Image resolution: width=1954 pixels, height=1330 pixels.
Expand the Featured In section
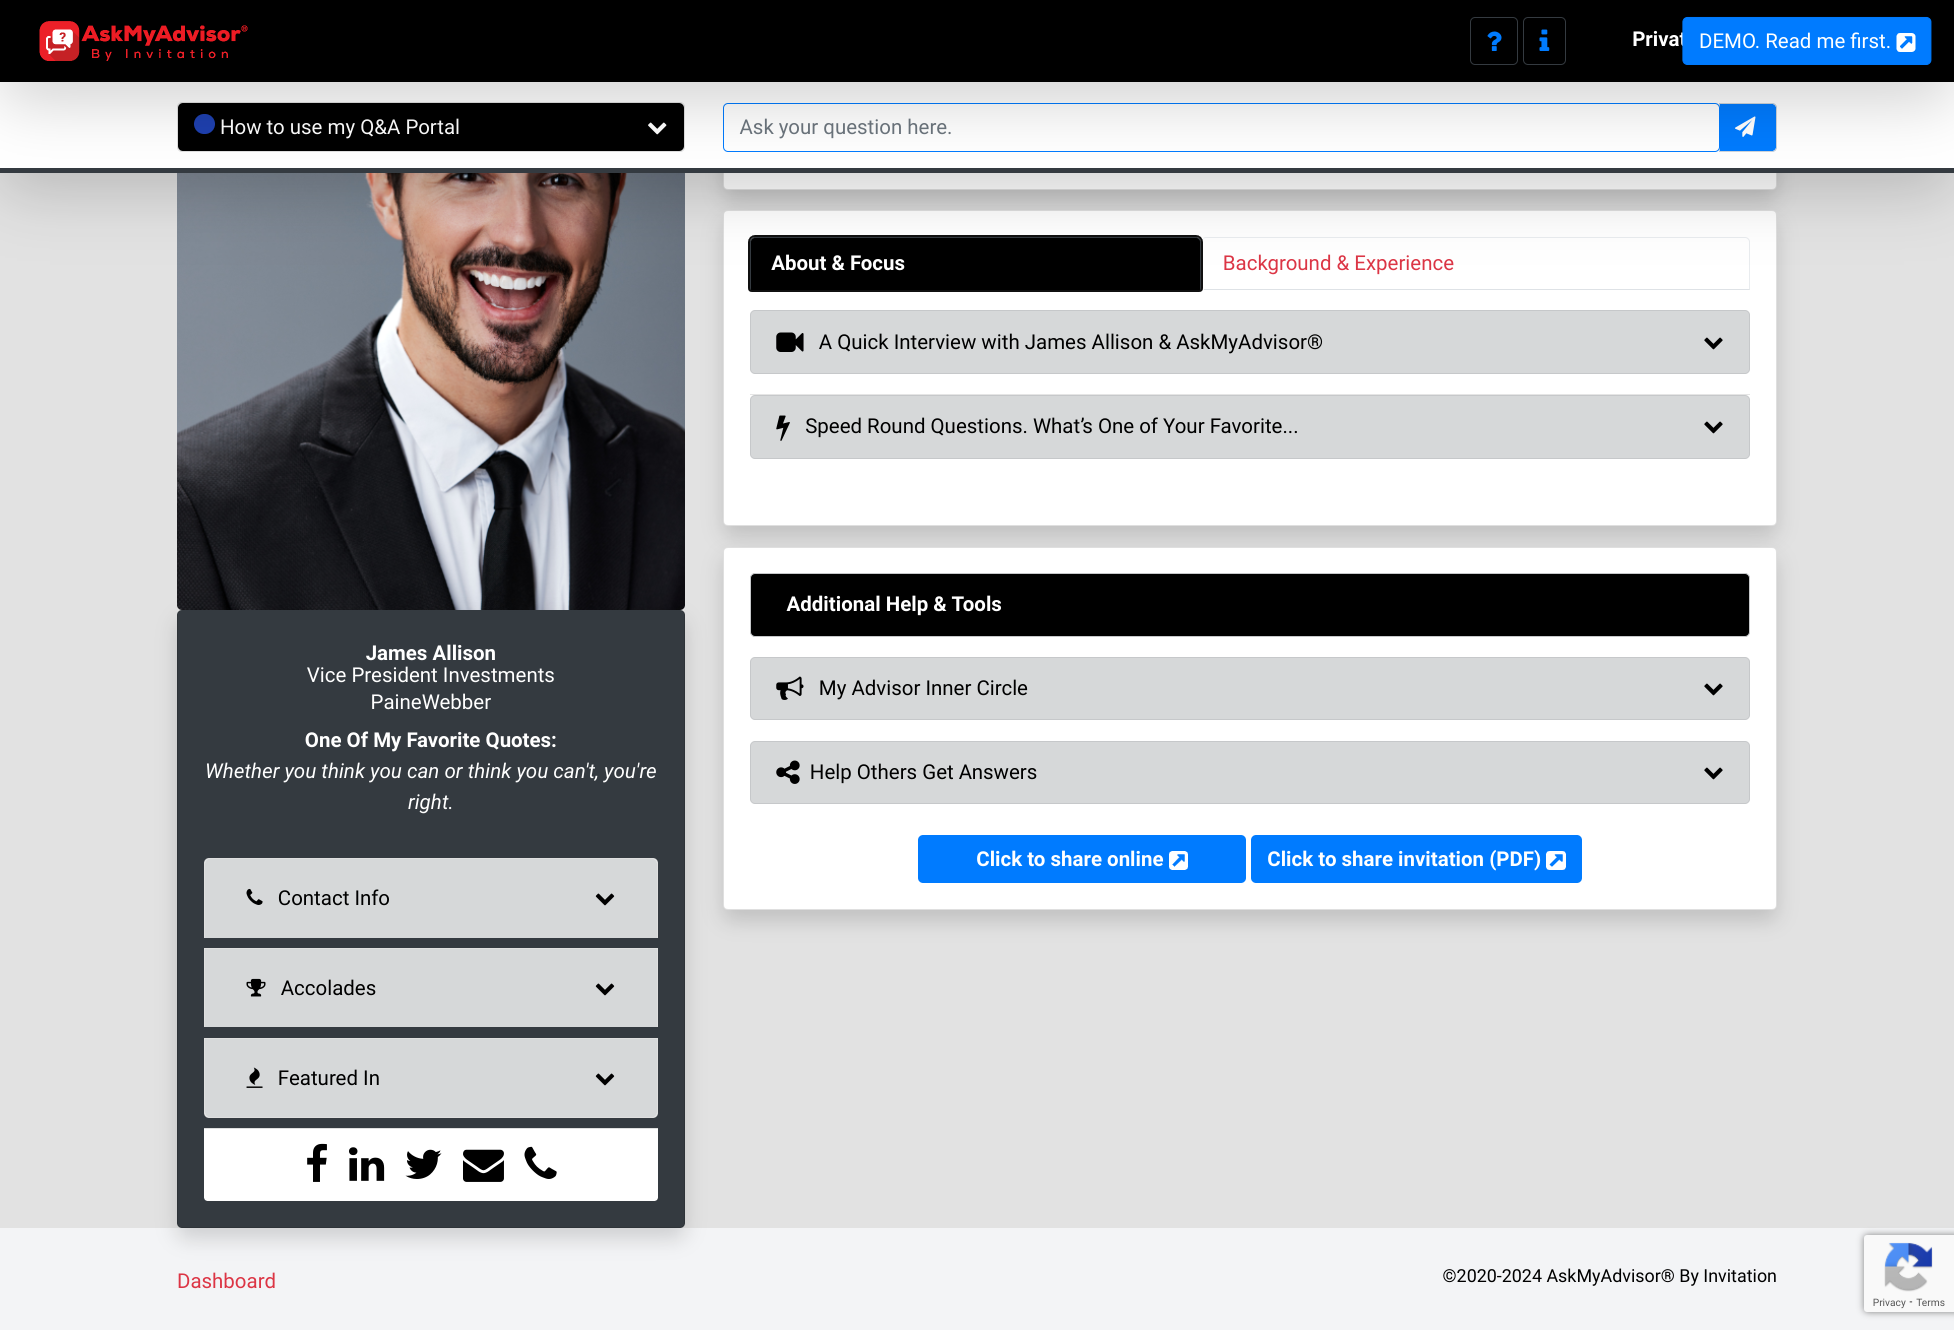click(431, 1078)
